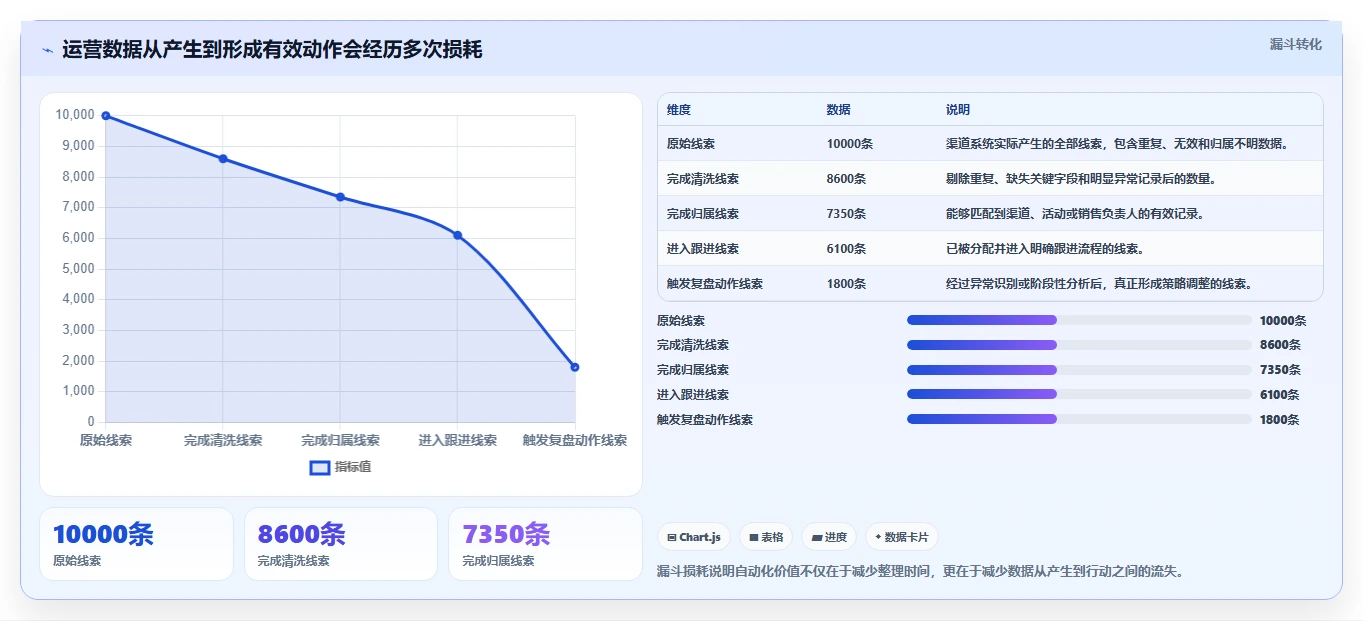The height and width of the screenshot is (621, 1363).
Task: Click the small icon inside the Chart.js chip
Action: (x=672, y=538)
